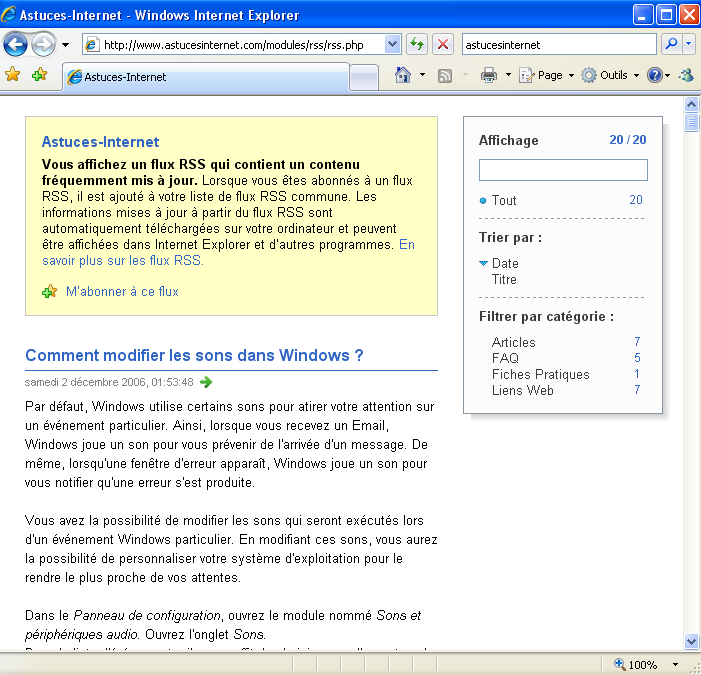Click the scrollbar down arrow
Viewport: 701px width, 675px height.
point(691,641)
